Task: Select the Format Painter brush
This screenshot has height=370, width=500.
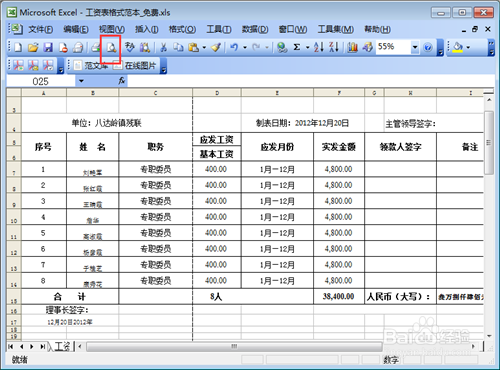Action: pyautogui.click(x=216, y=48)
